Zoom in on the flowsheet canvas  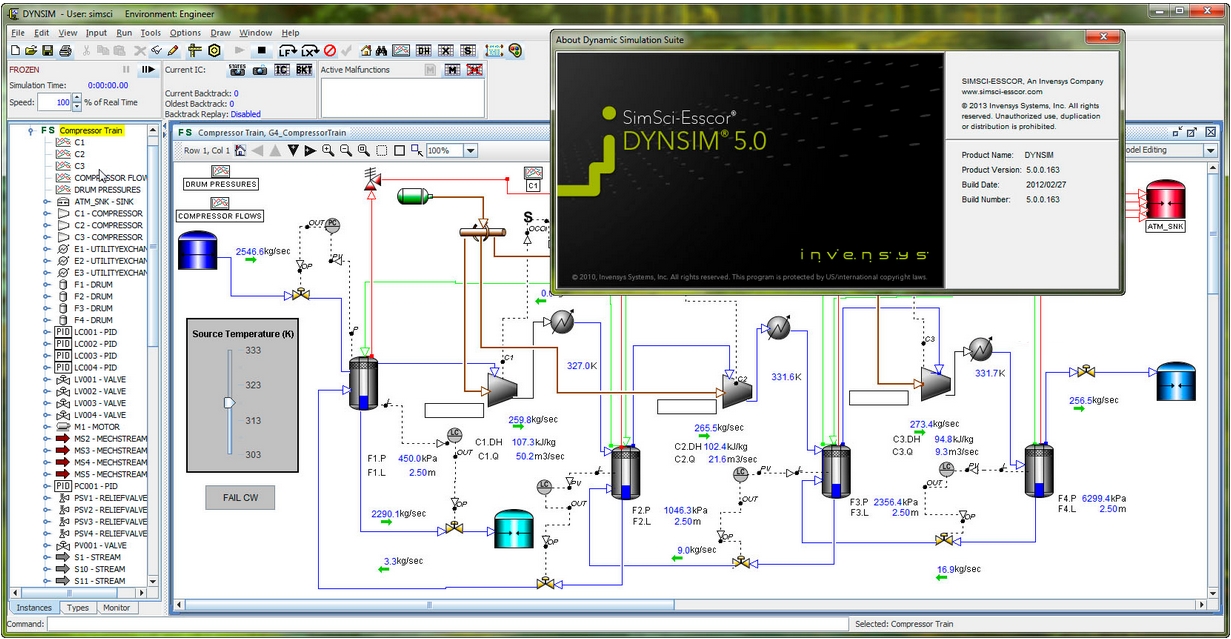[x=328, y=150]
